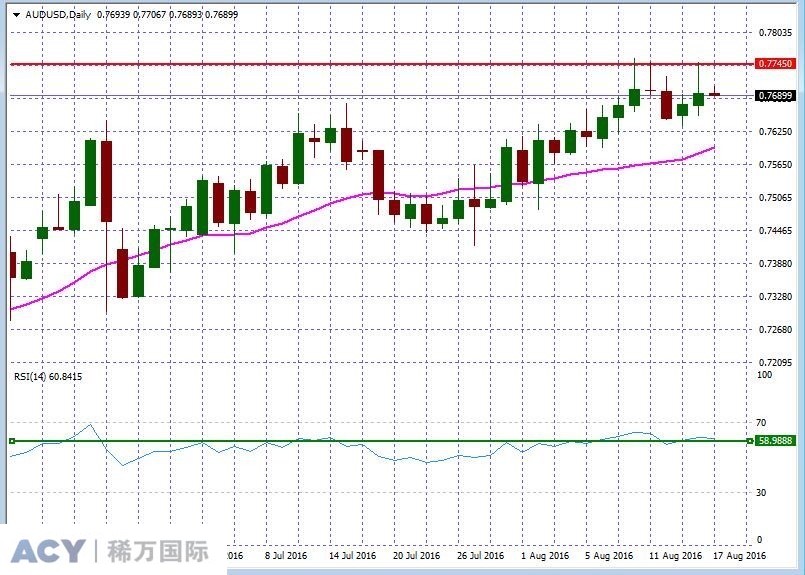Select the current price label 0.76899

(775, 95)
